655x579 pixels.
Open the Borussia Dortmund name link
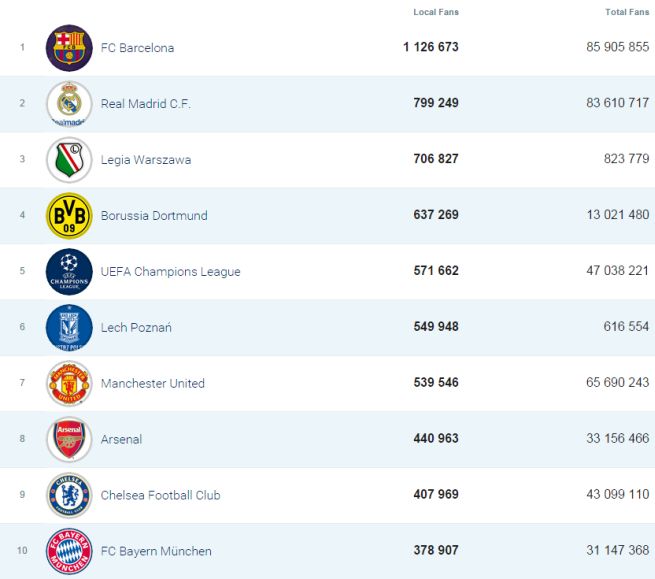[152, 216]
